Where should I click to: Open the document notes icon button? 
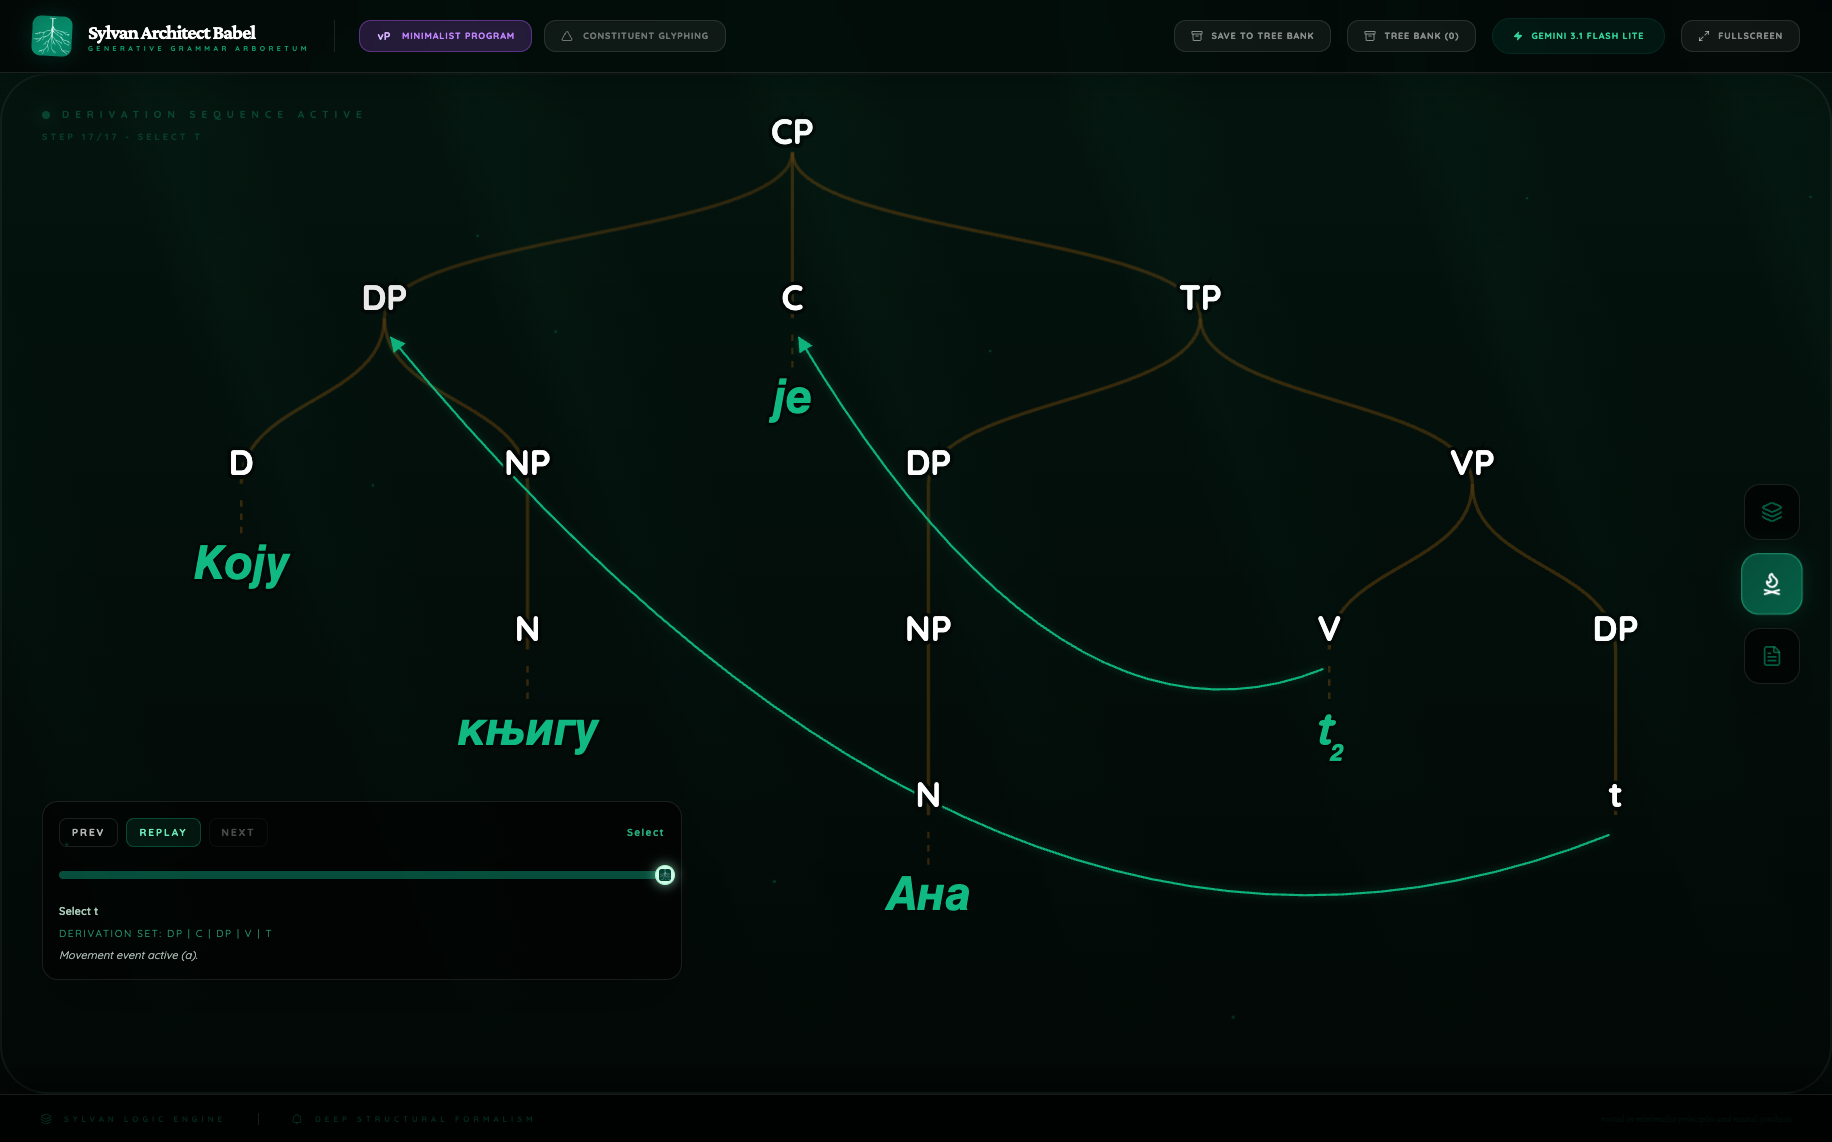[1771, 656]
